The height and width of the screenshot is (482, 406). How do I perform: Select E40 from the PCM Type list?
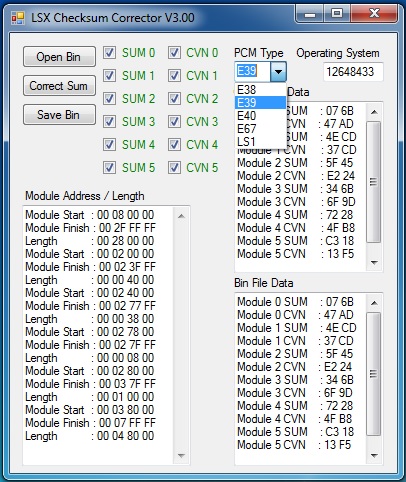pyautogui.click(x=260, y=116)
